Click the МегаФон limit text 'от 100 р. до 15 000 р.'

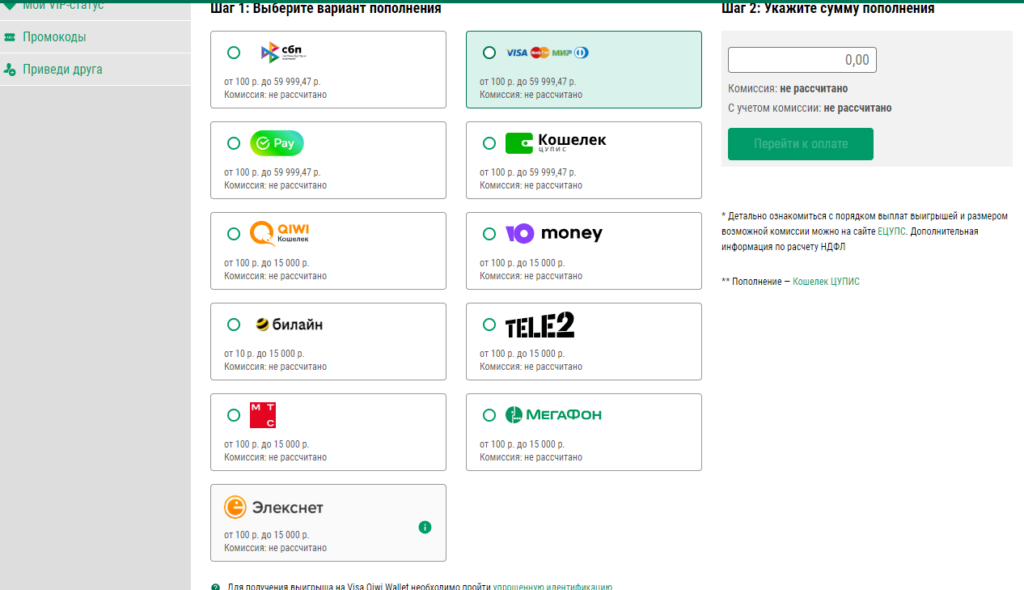tap(522, 444)
